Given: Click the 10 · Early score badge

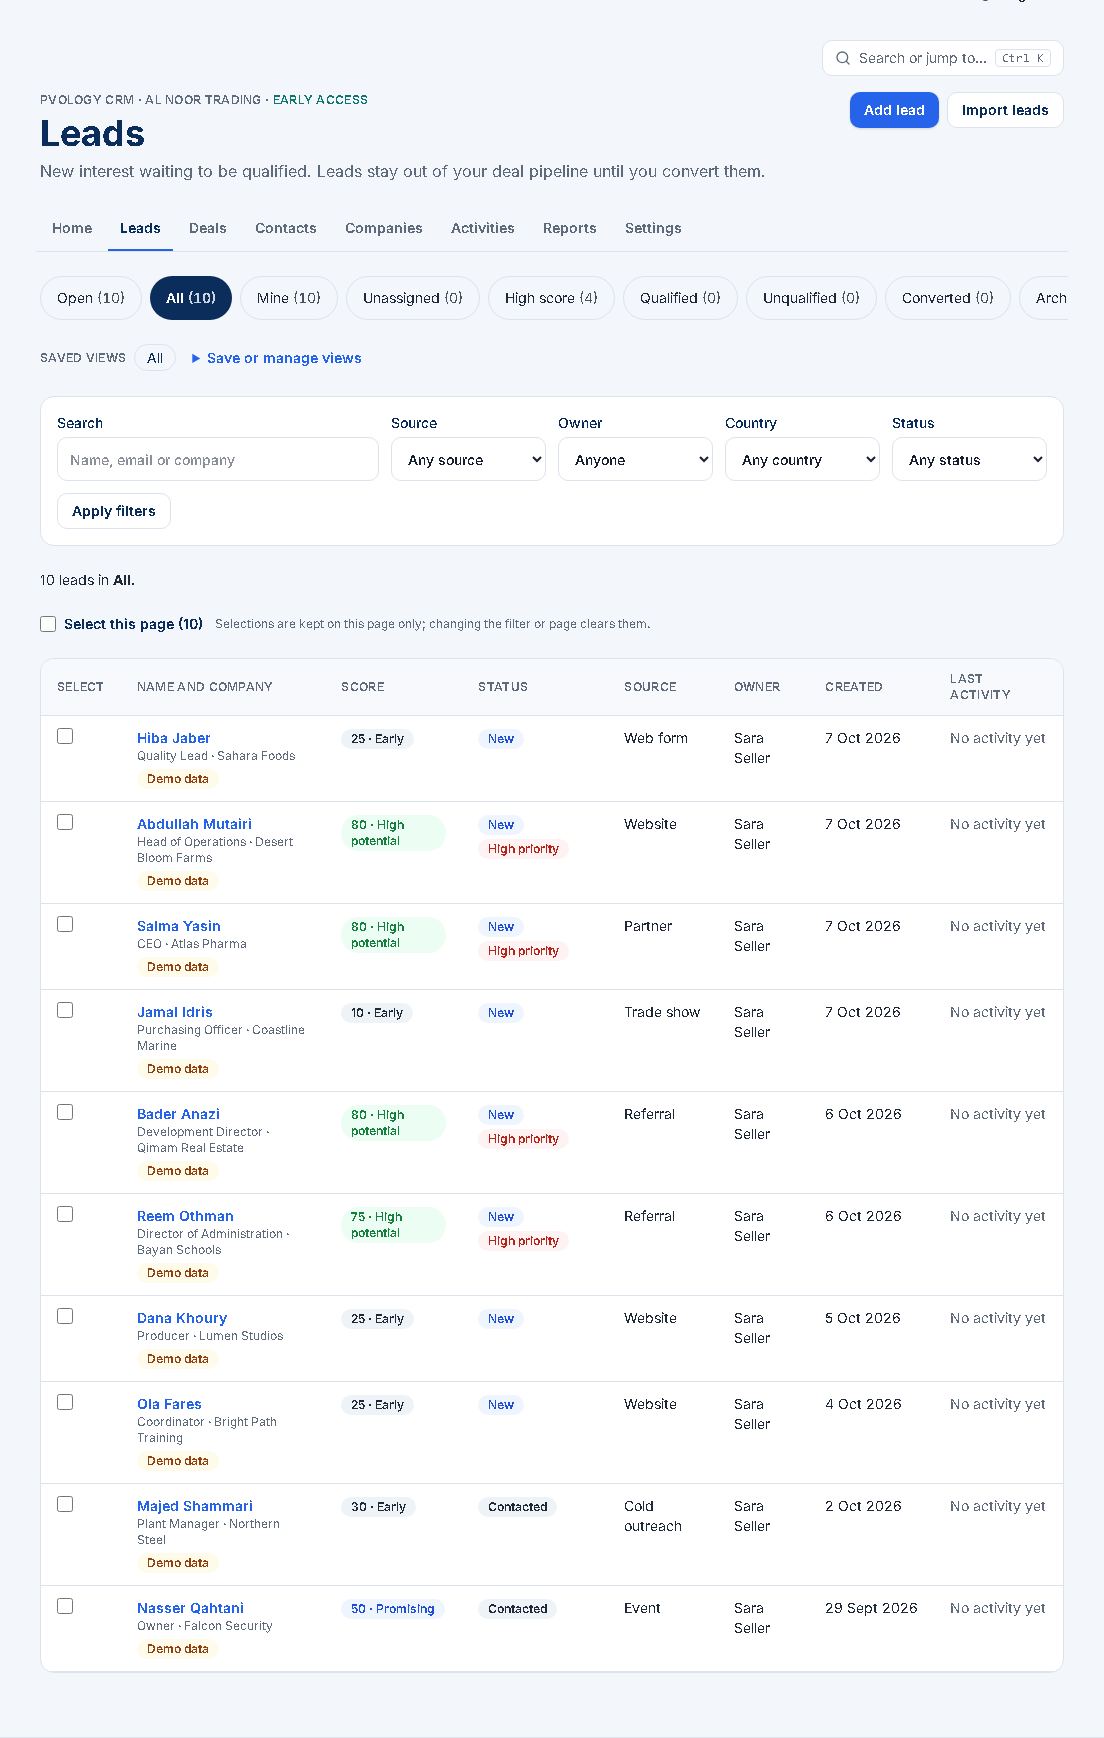Looking at the screenshot, I should tap(377, 1013).
